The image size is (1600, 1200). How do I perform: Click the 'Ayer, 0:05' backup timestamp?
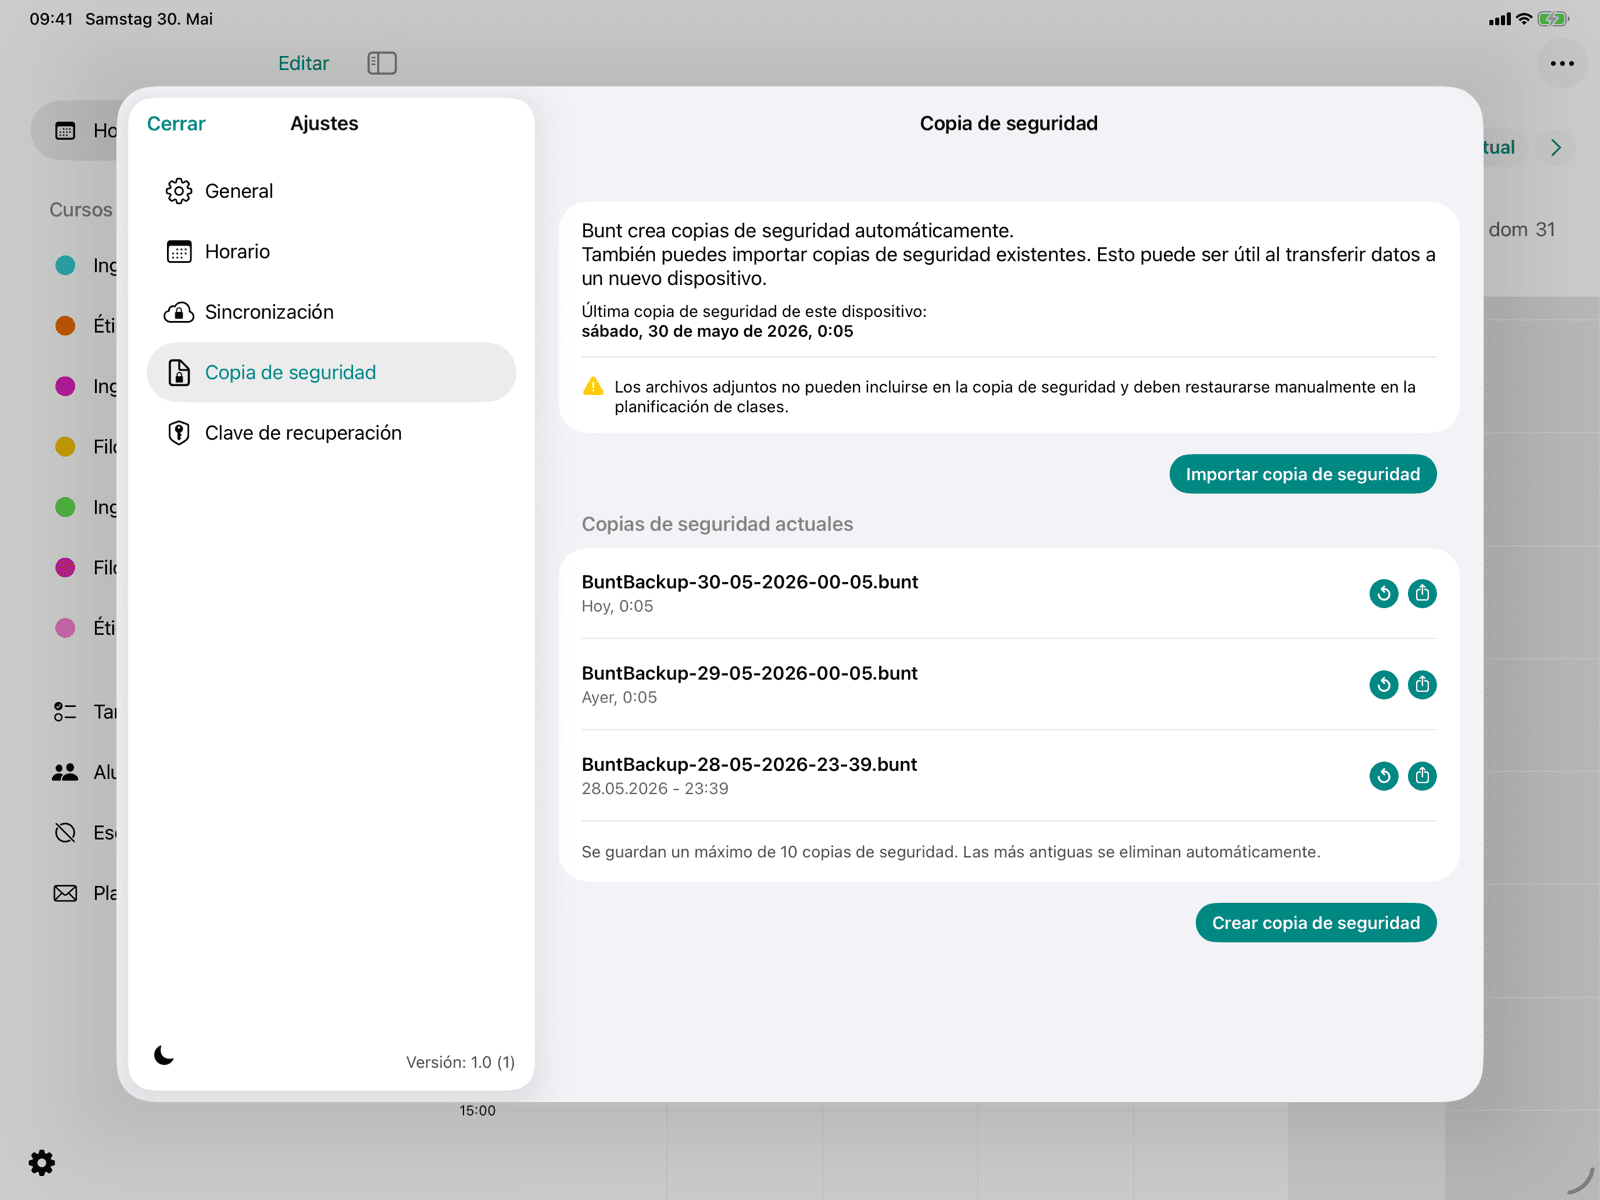(619, 698)
